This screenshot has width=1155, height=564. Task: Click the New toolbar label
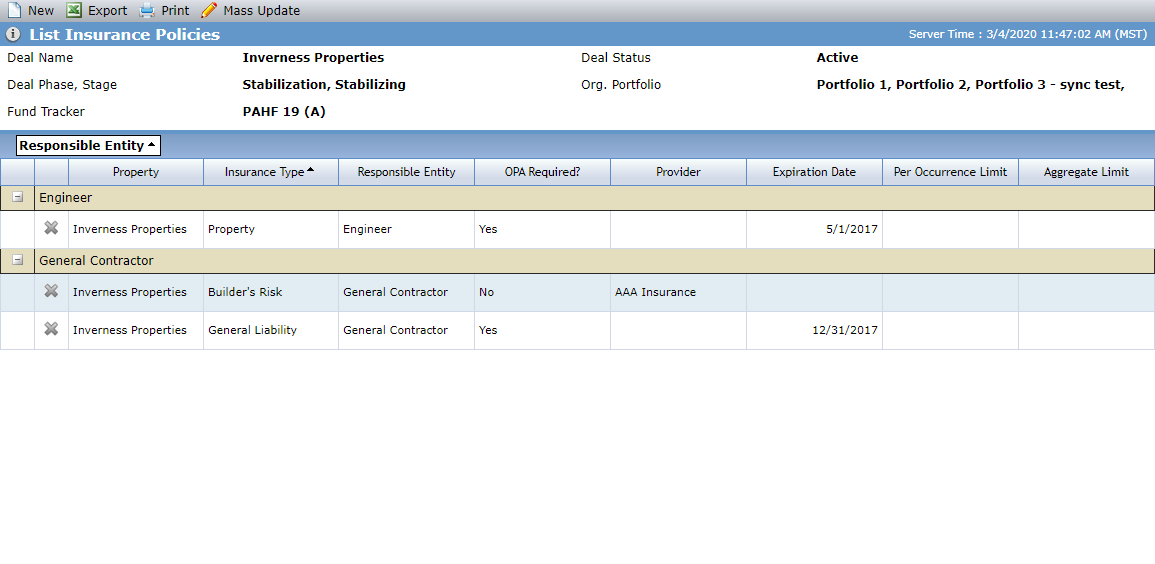point(41,11)
